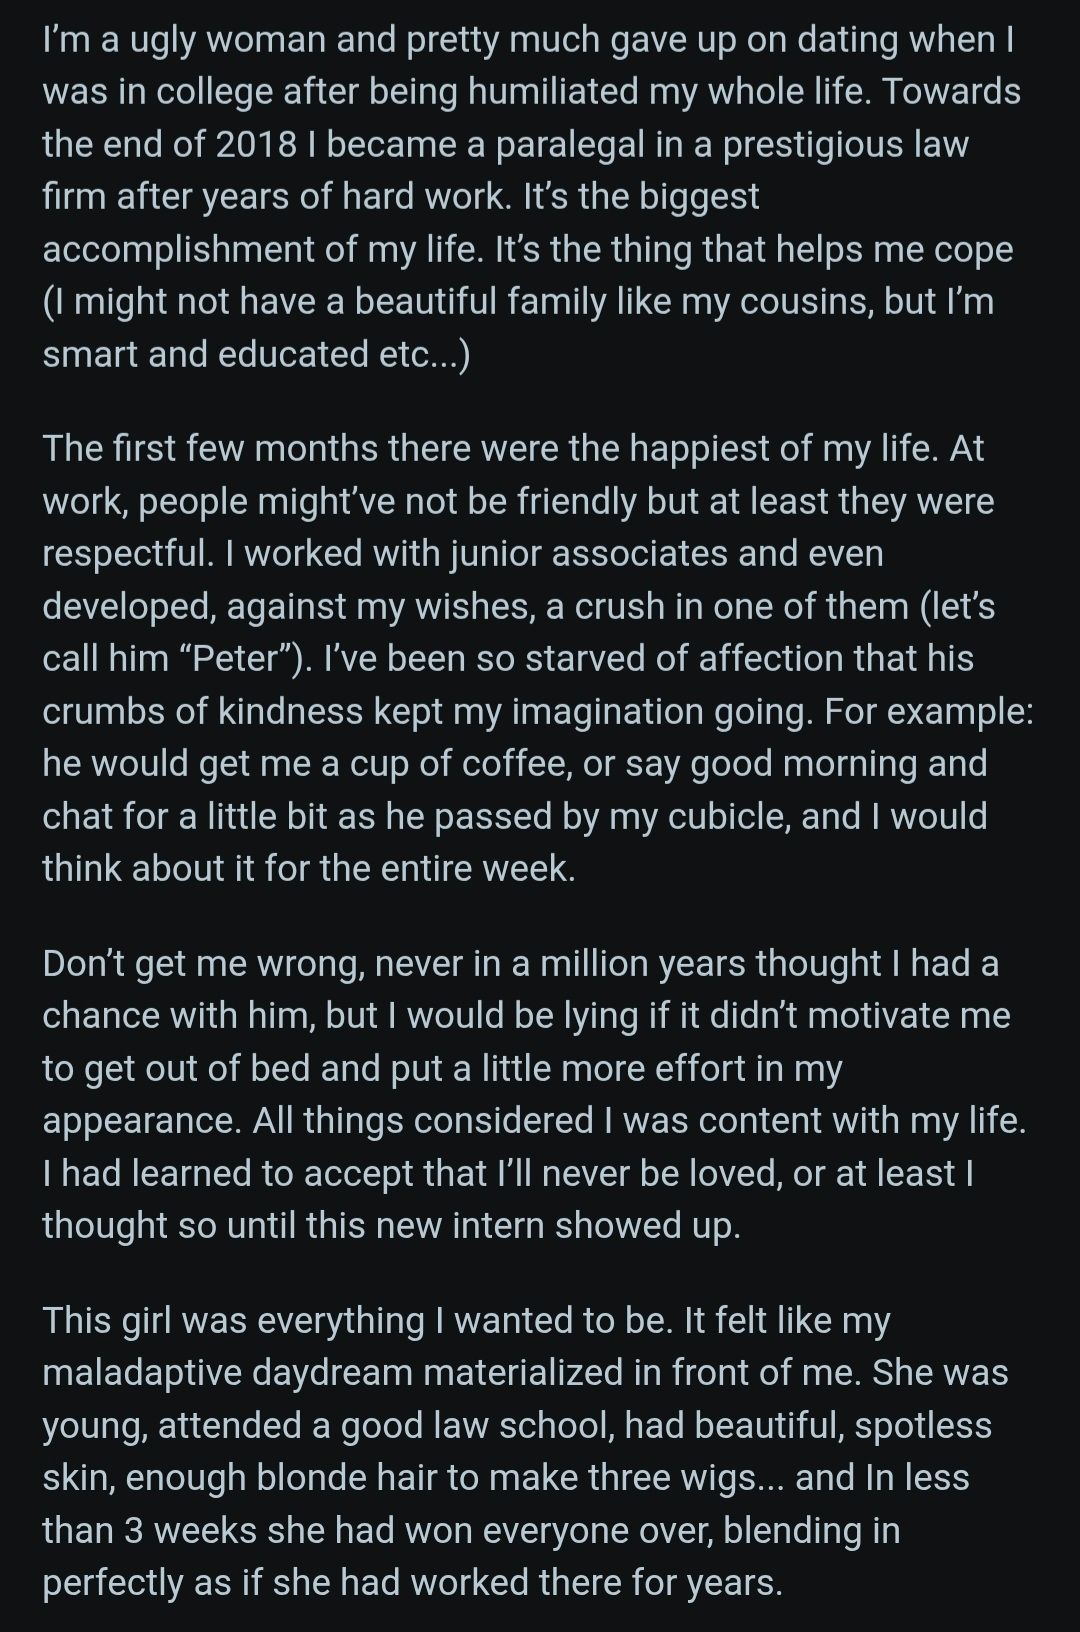Click the final line "perfectly as if she had worked"
Screen dimensions: 1080x1632
click(412, 1583)
